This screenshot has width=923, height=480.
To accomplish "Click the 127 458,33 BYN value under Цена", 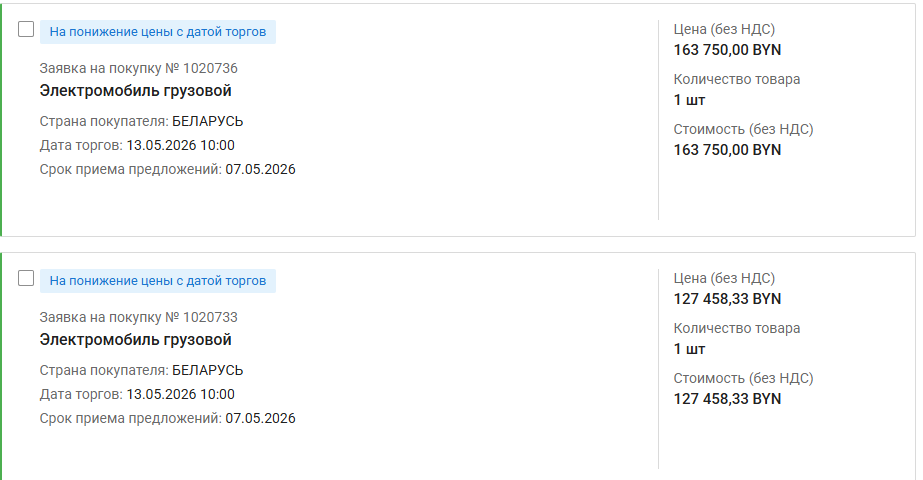I will [727, 298].
